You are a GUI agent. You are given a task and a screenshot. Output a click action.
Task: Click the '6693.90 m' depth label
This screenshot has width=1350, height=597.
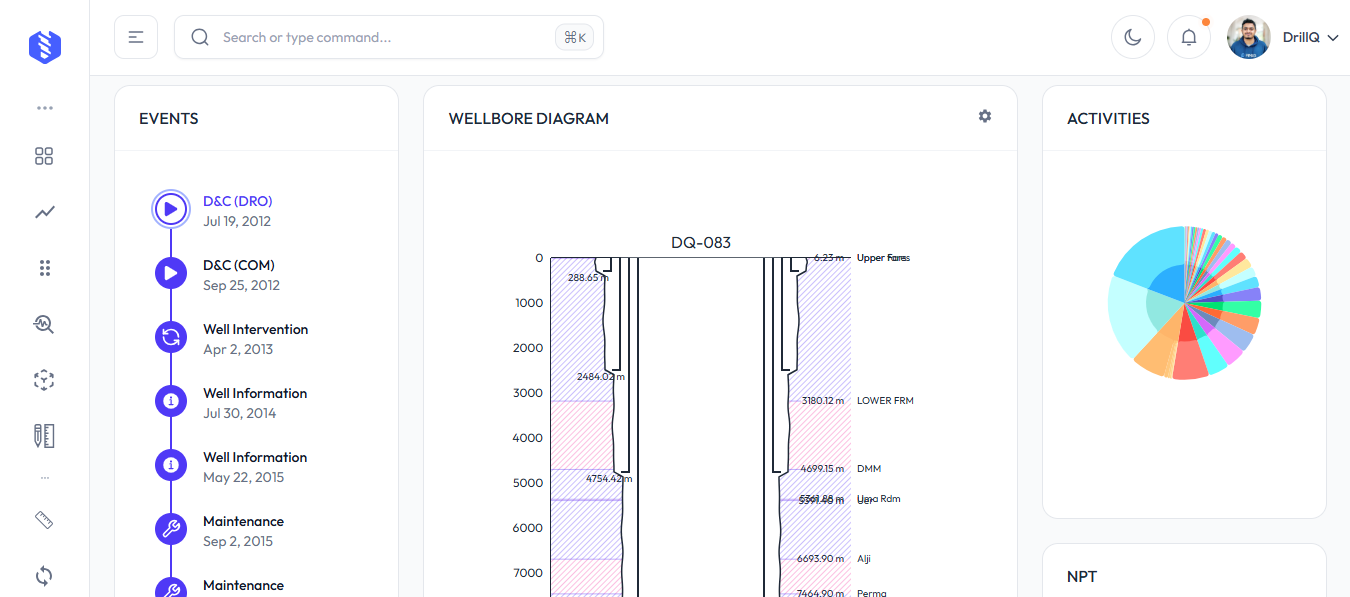click(x=820, y=559)
